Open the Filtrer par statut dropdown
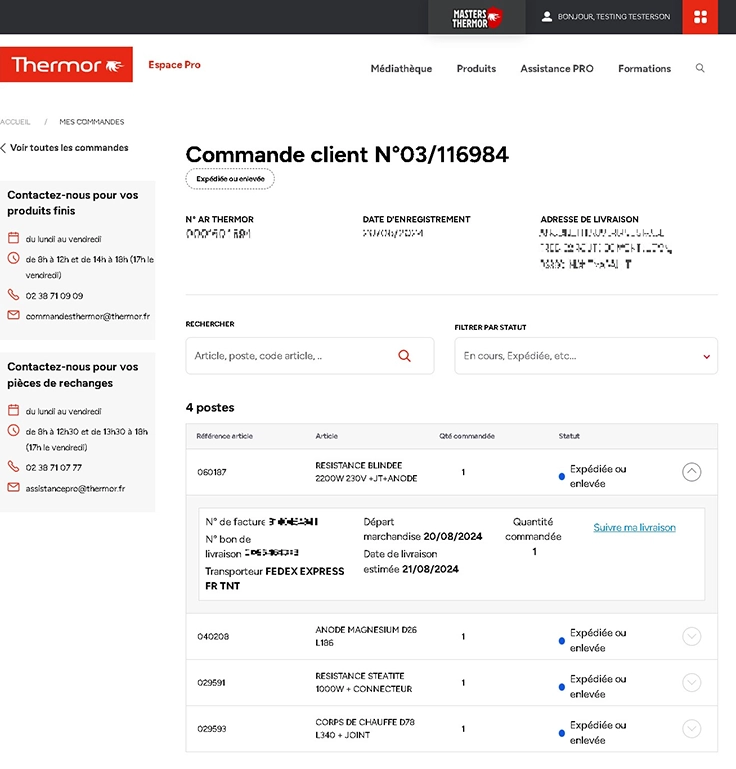736x769 pixels. point(586,356)
